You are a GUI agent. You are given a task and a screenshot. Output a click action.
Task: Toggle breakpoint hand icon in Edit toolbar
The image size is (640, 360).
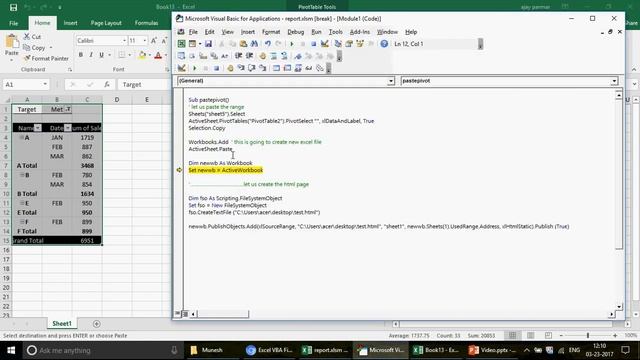tap(263, 56)
